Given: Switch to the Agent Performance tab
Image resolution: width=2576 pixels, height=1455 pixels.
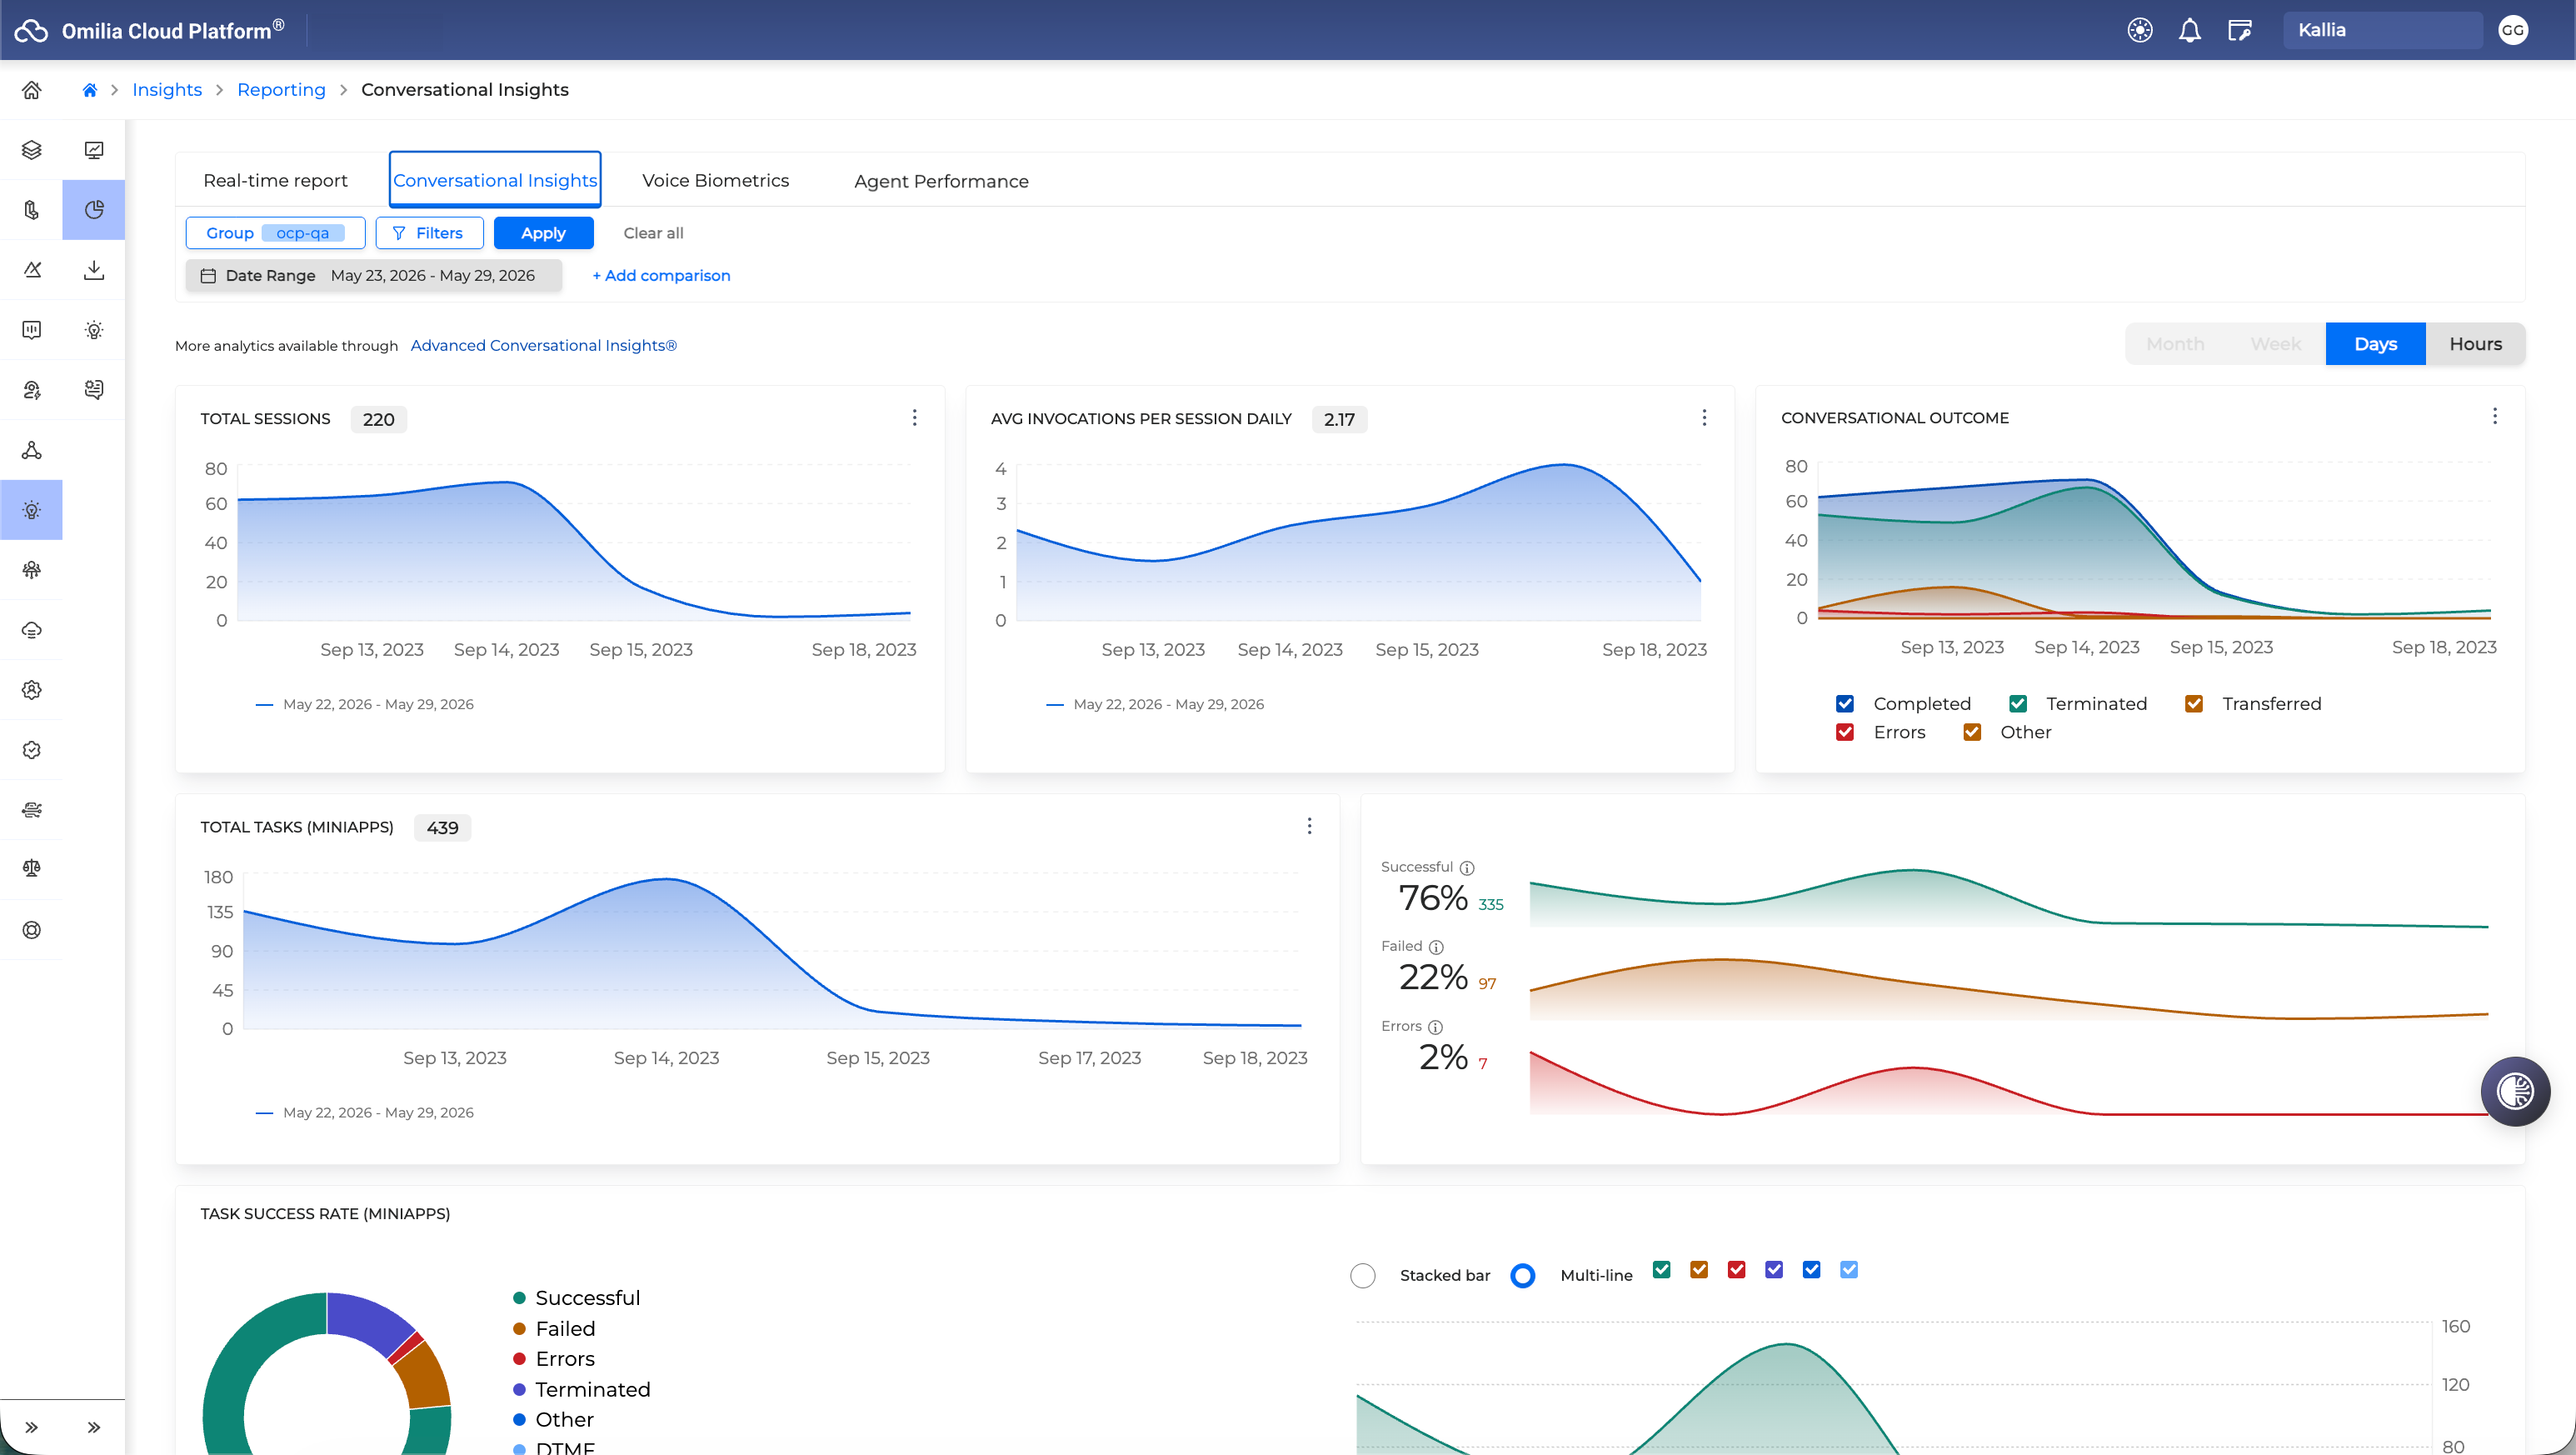Looking at the screenshot, I should [941, 181].
